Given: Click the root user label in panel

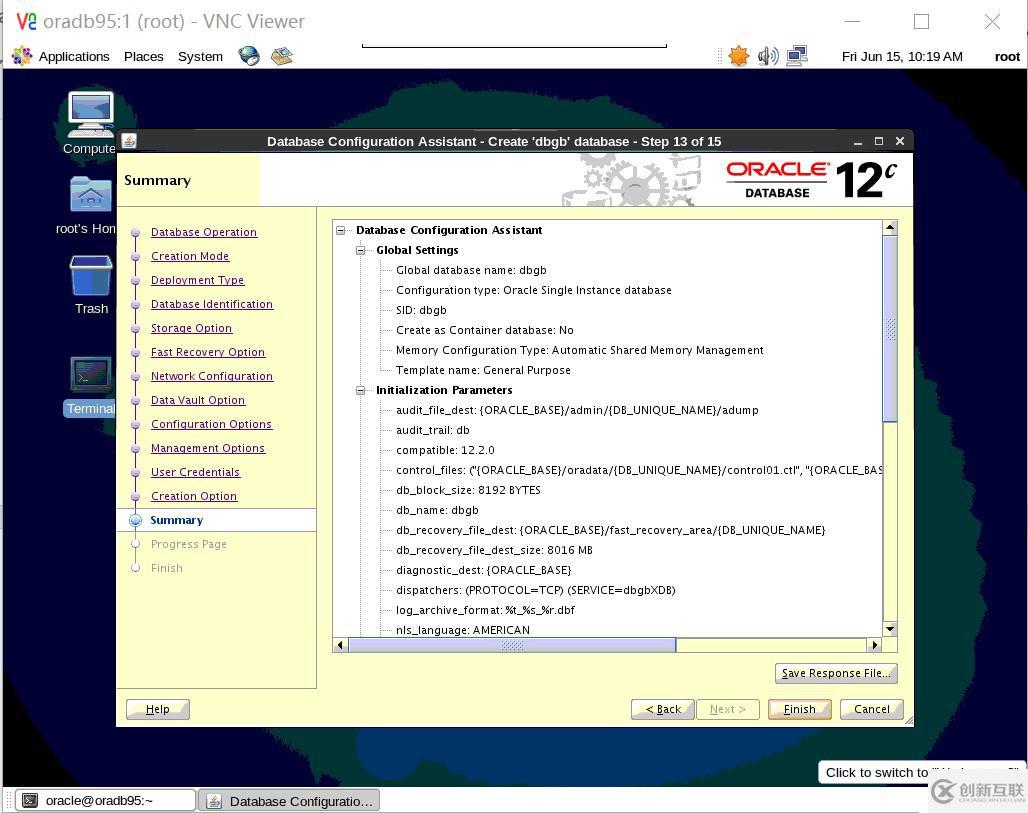Looking at the screenshot, I should (1007, 56).
